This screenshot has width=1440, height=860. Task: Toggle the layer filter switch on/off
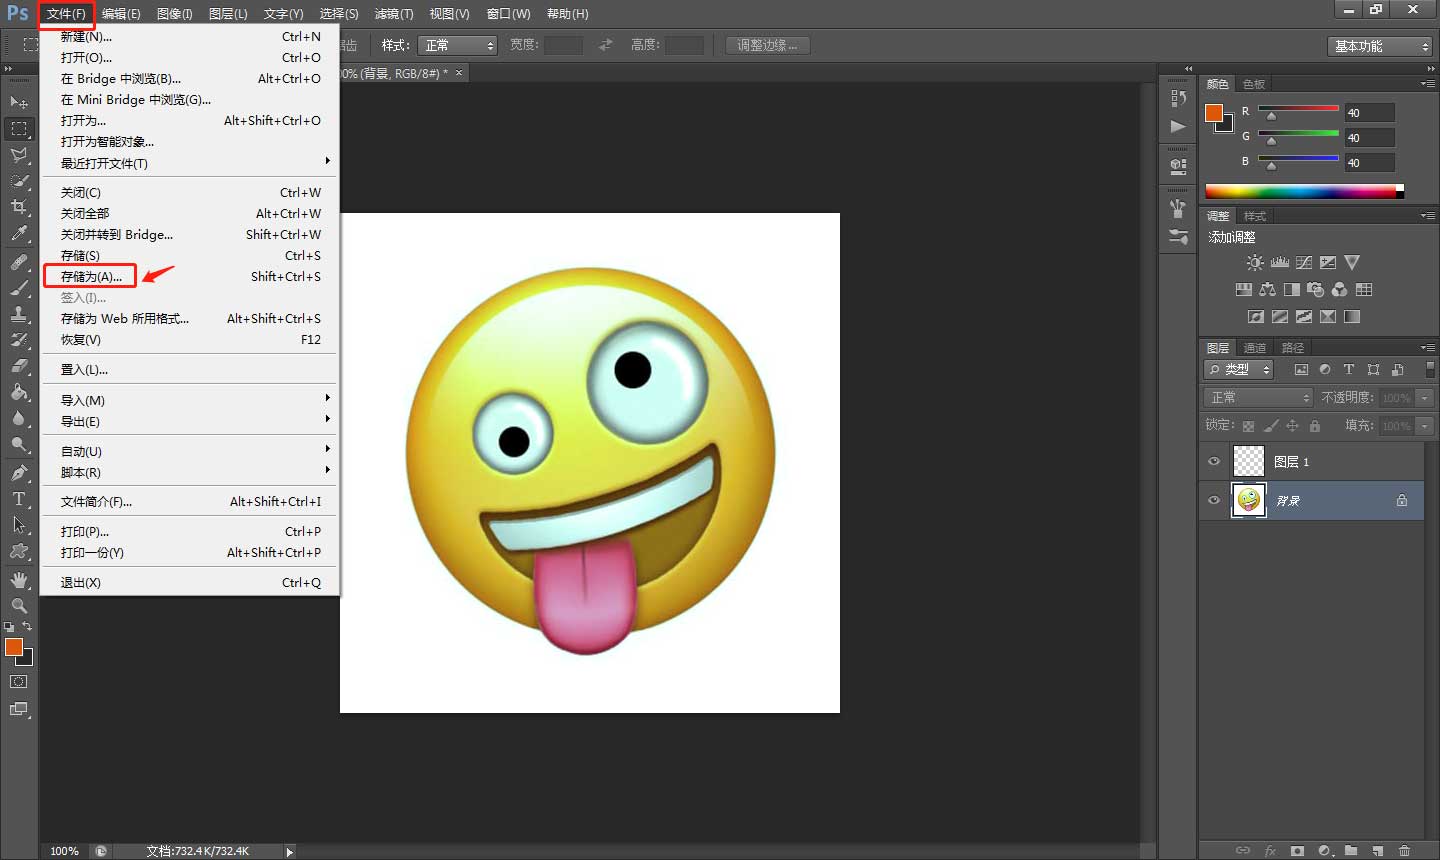pos(1429,369)
